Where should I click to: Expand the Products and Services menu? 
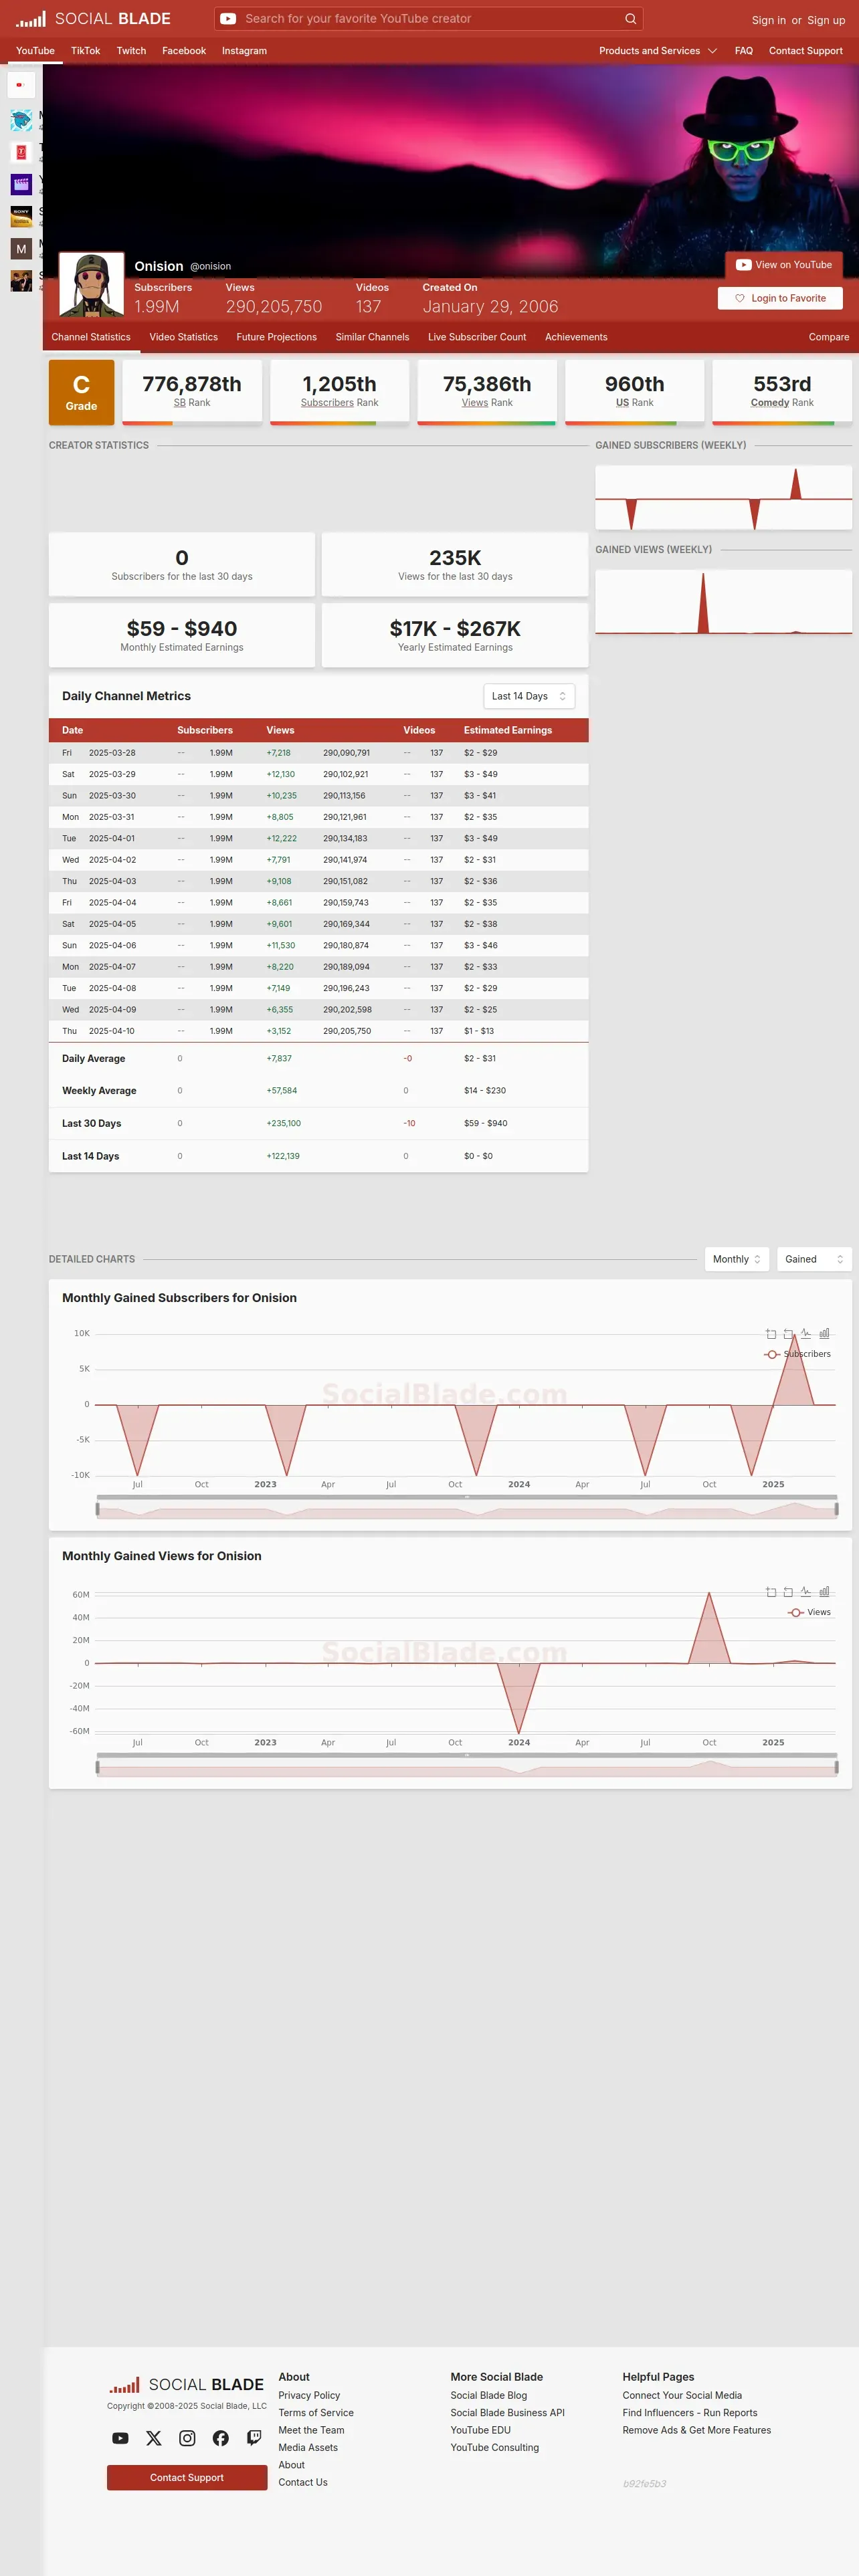click(658, 51)
